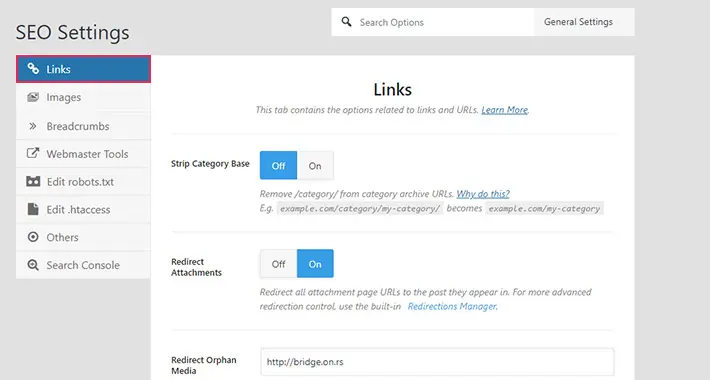Screen dimensions: 710x380
Task: Open the Search Console tab
Action: point(83,265)
